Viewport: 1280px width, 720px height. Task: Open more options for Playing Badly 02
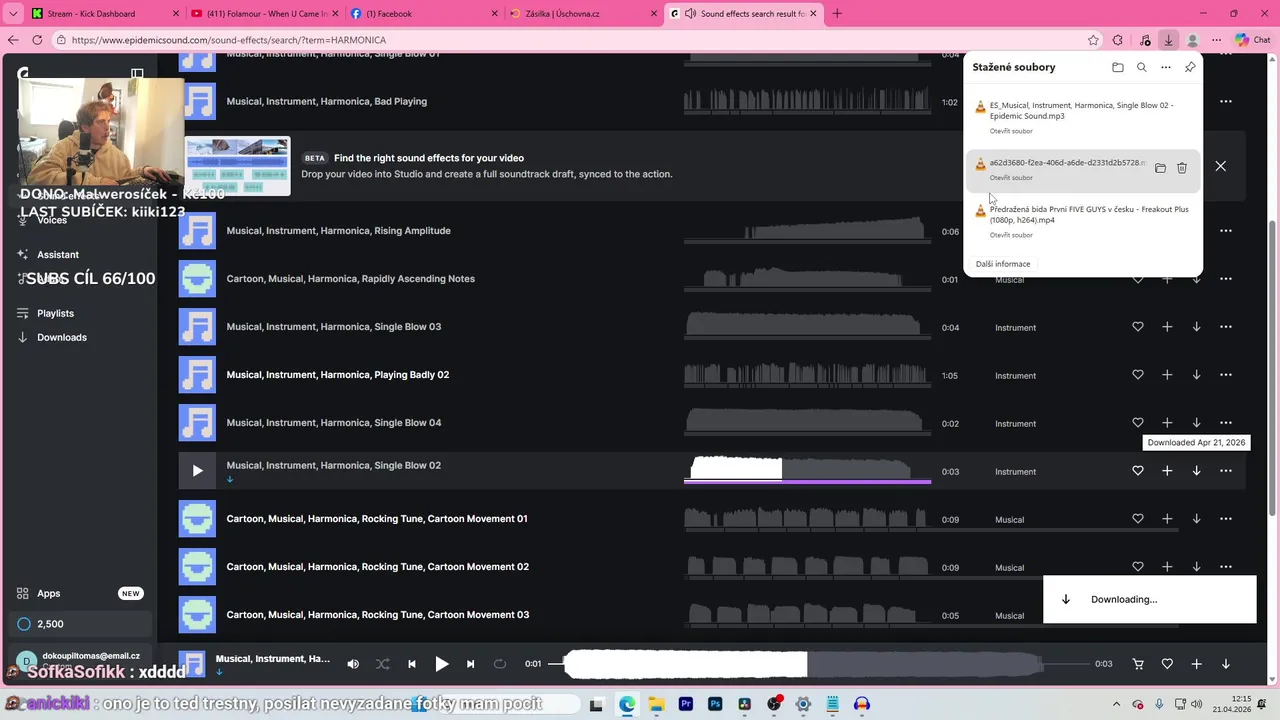(x=1226, y=375)
